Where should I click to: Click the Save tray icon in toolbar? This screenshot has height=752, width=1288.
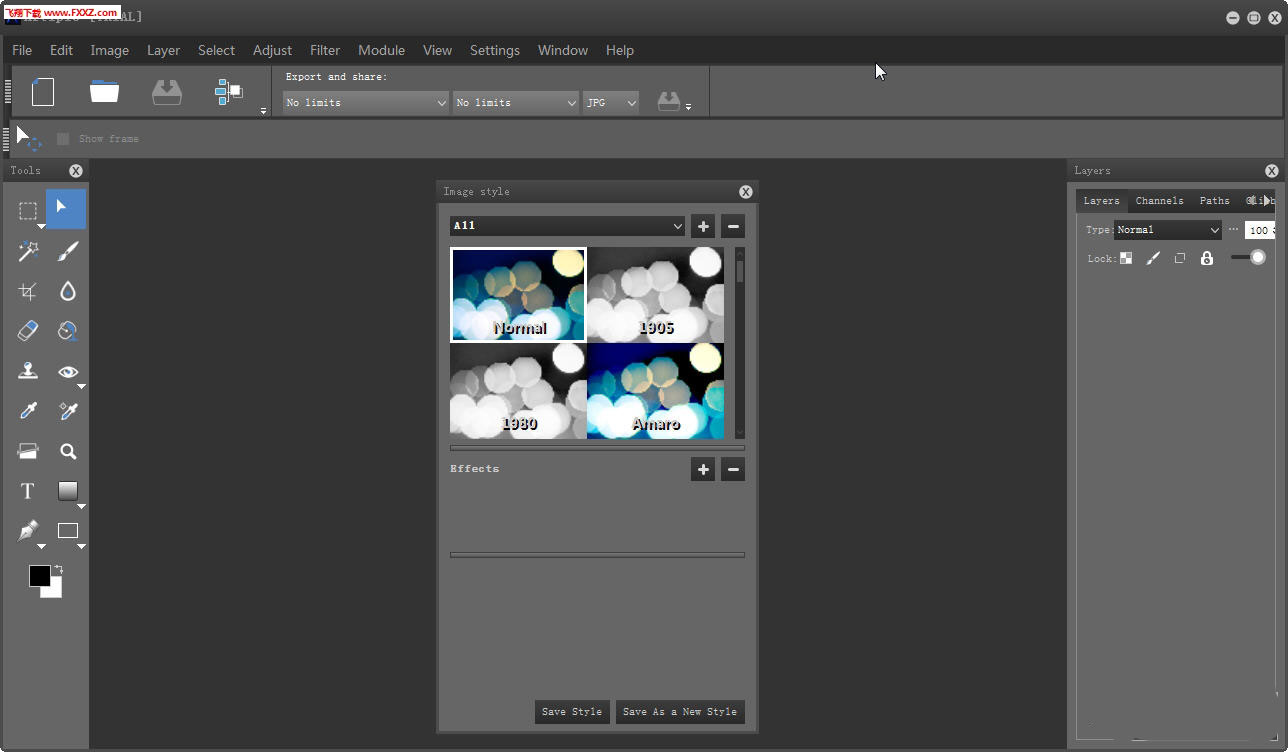[167, 92]
